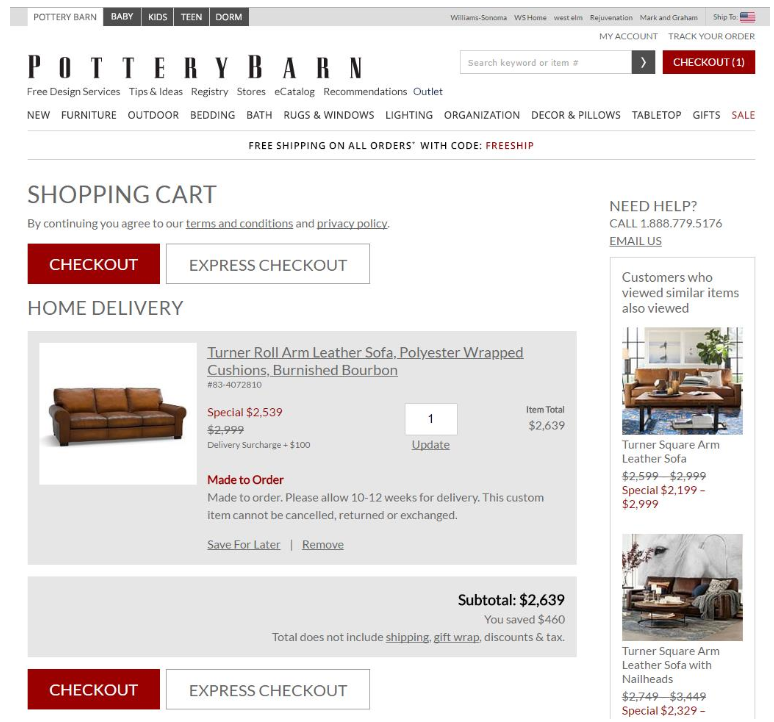Open the Pottery Barn logo homepage
The width and height of the screenshot is (774, 722).
click(195, 67)
